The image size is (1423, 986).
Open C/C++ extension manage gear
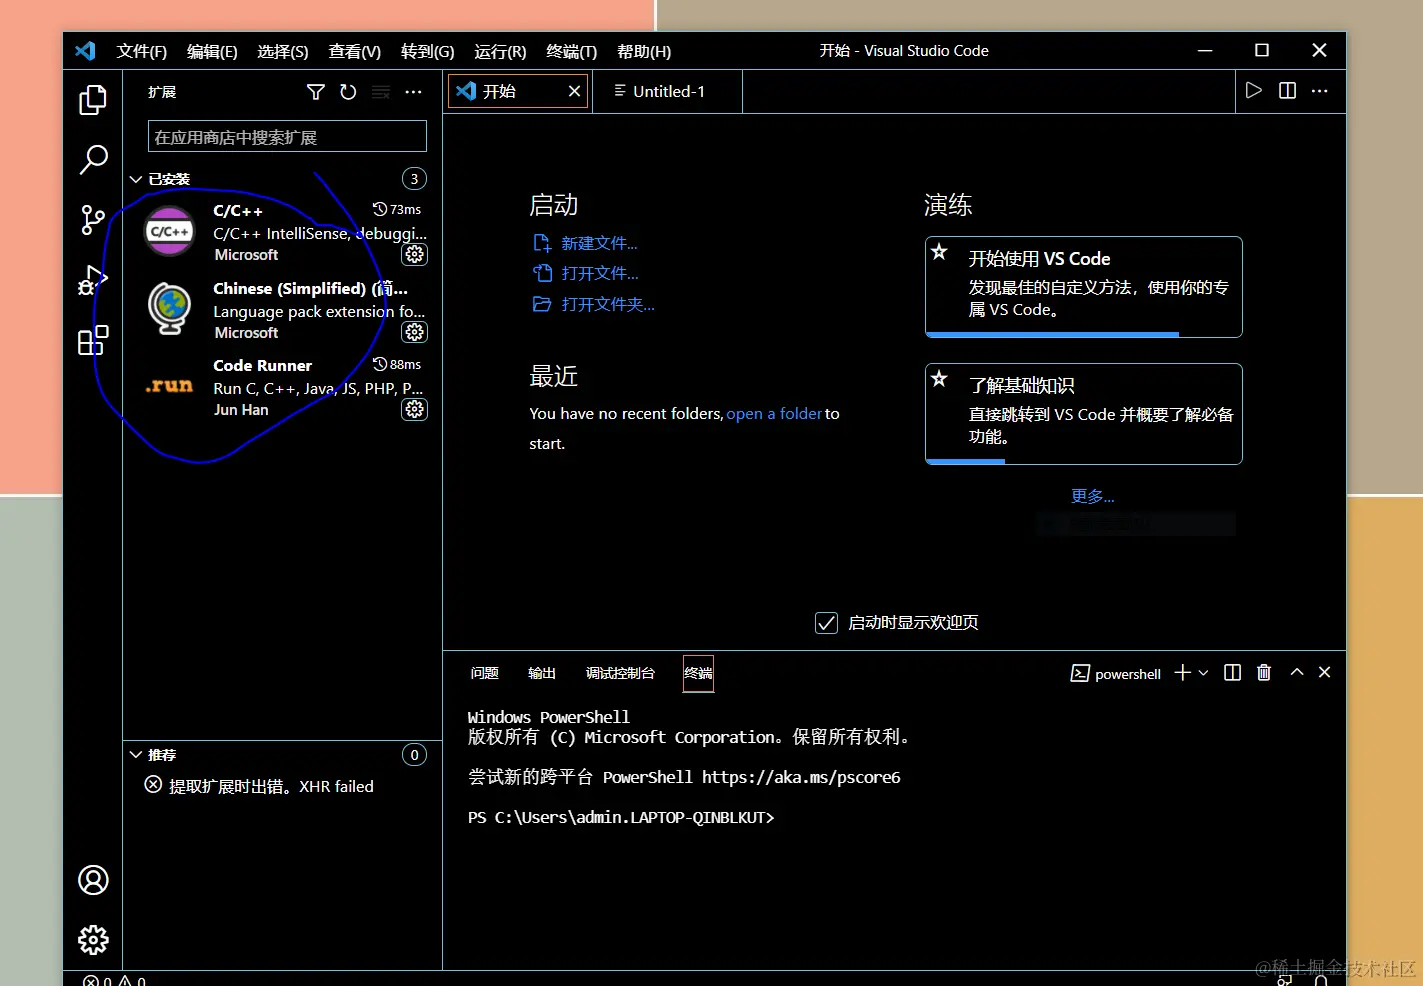(x=414, y=254)
